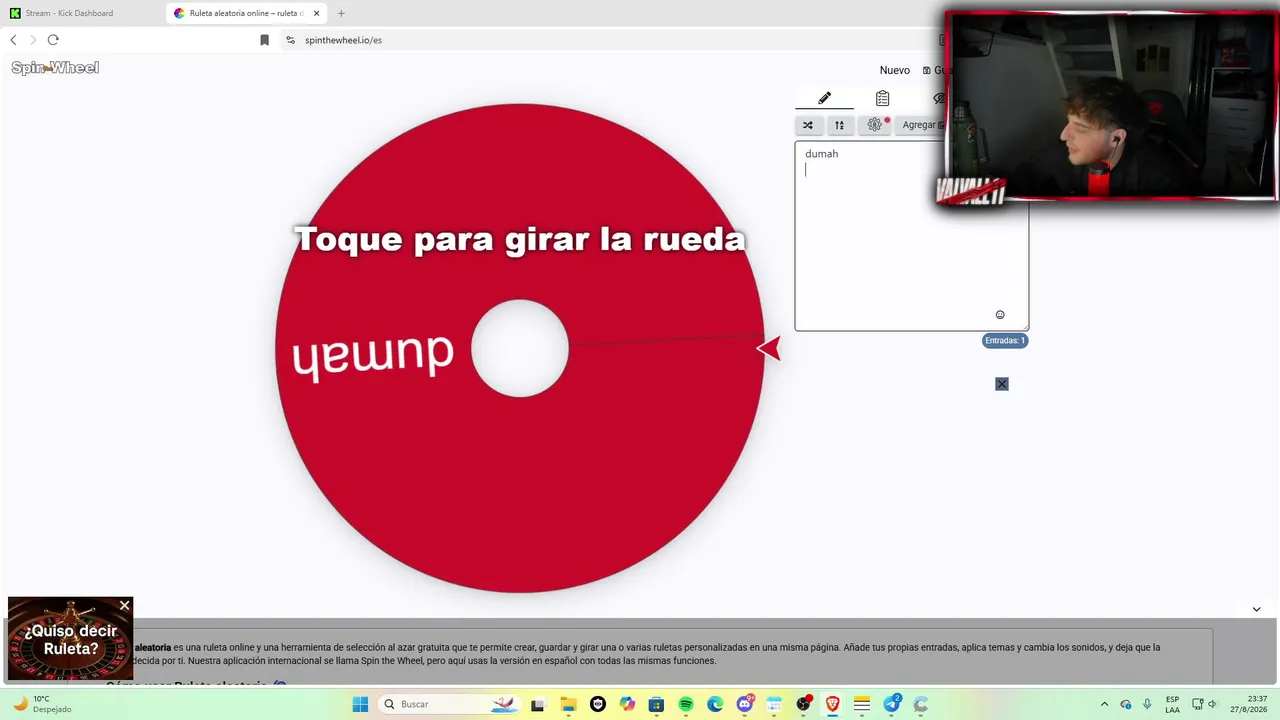Close the '¿Quiso decir Ruleta?' ad
This screenshot has height=720, width=1280.
tap(124, 606)
